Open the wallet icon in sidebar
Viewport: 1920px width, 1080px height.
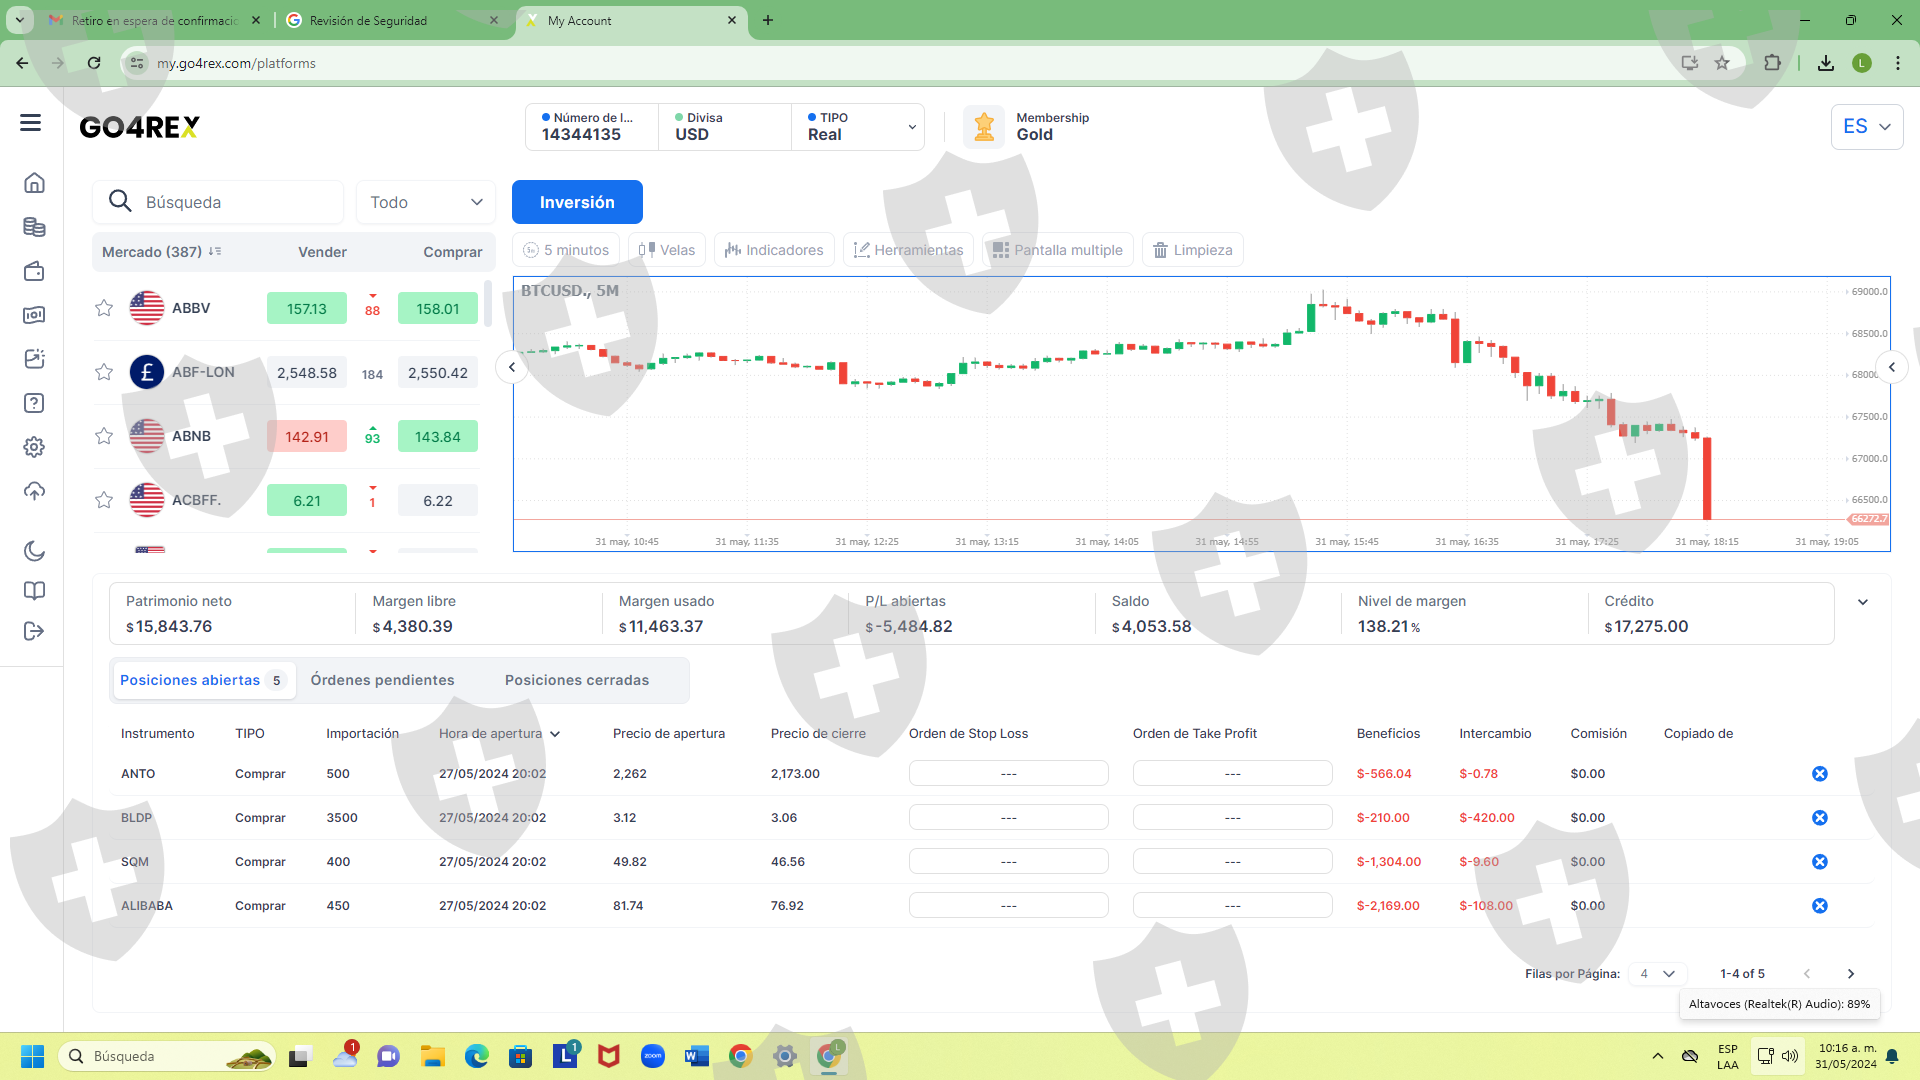[34, 271]
